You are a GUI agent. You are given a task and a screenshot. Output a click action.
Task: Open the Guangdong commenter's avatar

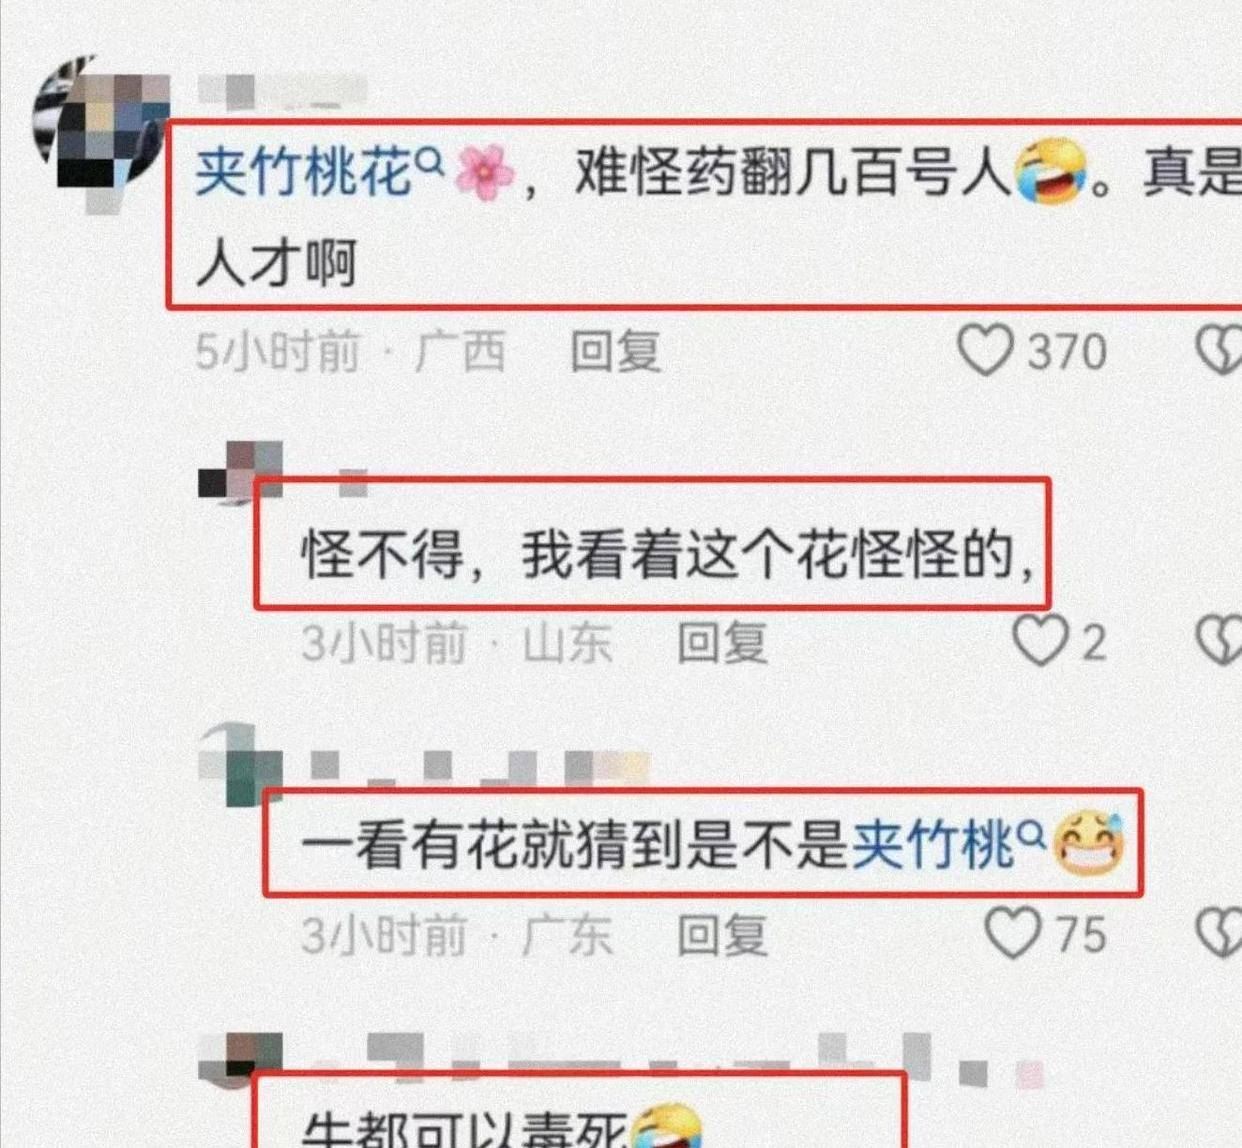click(x=241, y=765)
